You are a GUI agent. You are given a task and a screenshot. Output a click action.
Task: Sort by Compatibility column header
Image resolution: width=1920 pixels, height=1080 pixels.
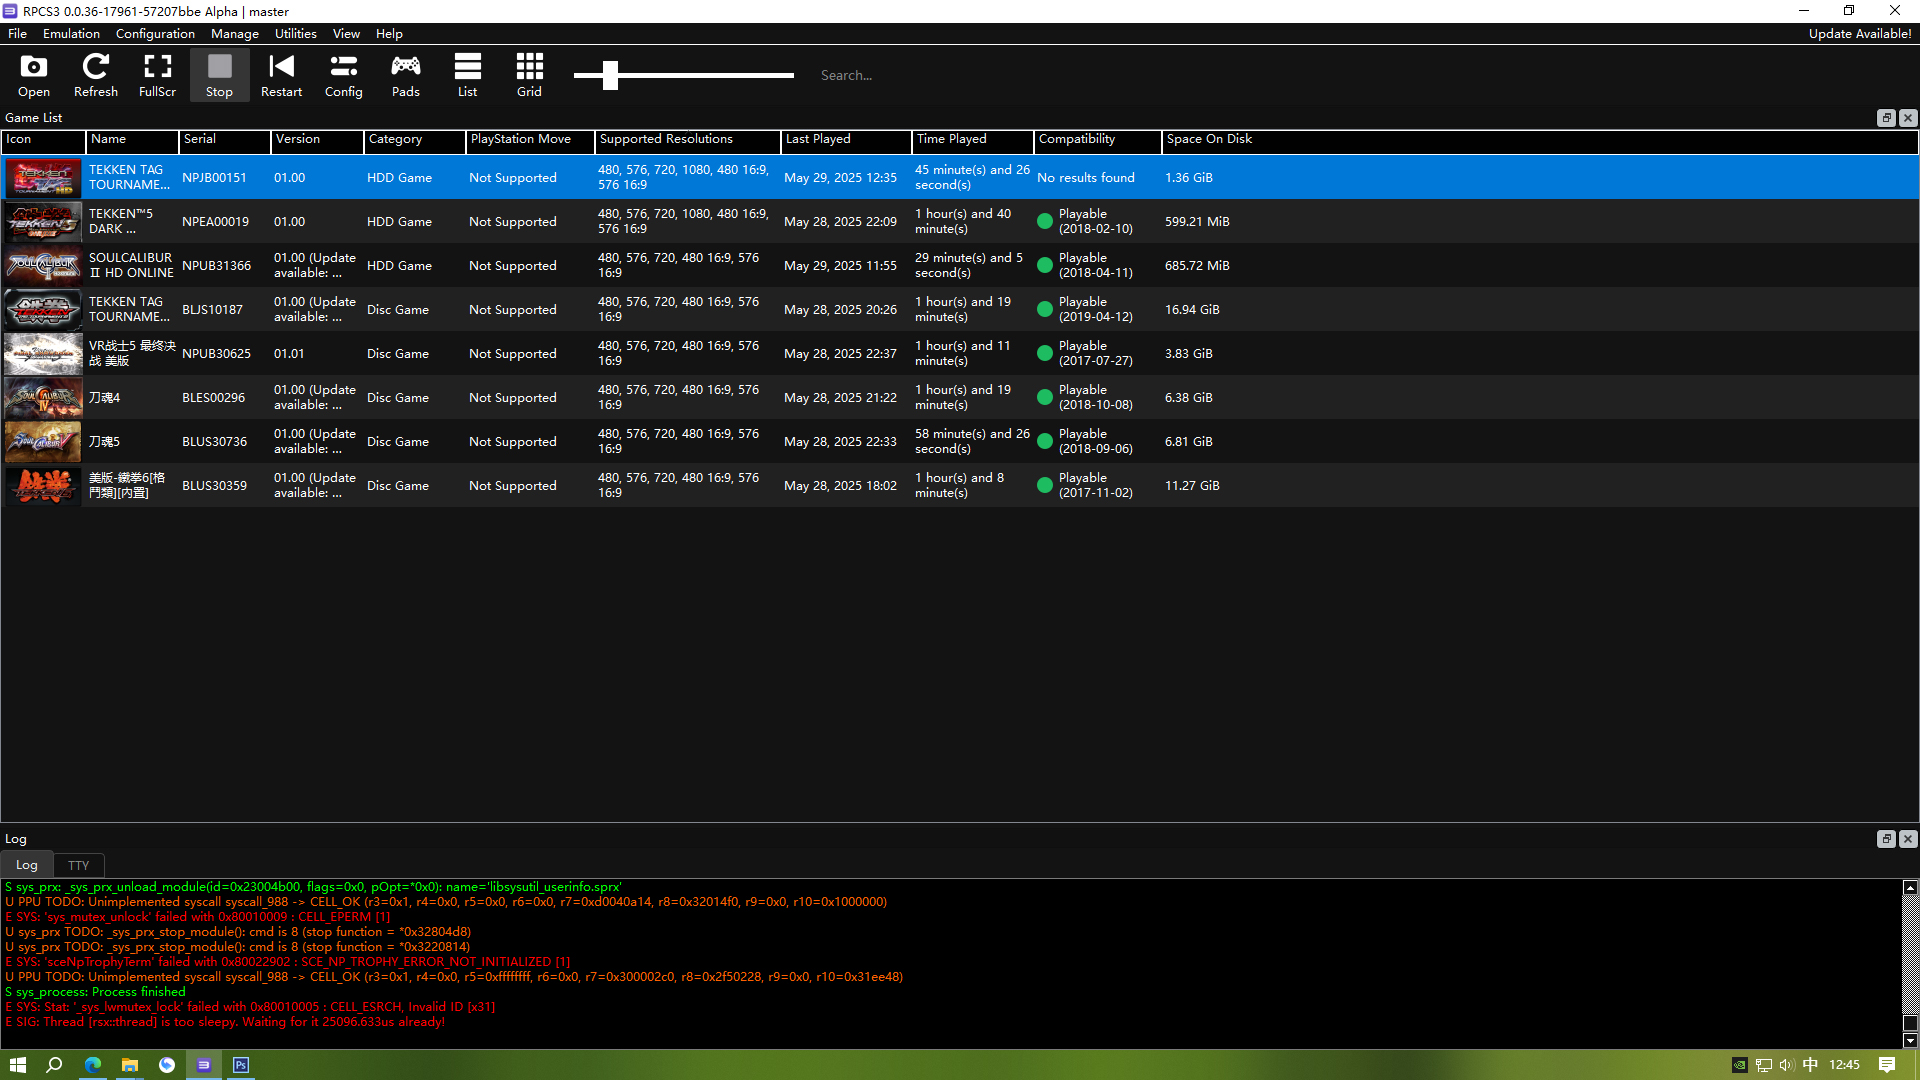pos(1098,140)
